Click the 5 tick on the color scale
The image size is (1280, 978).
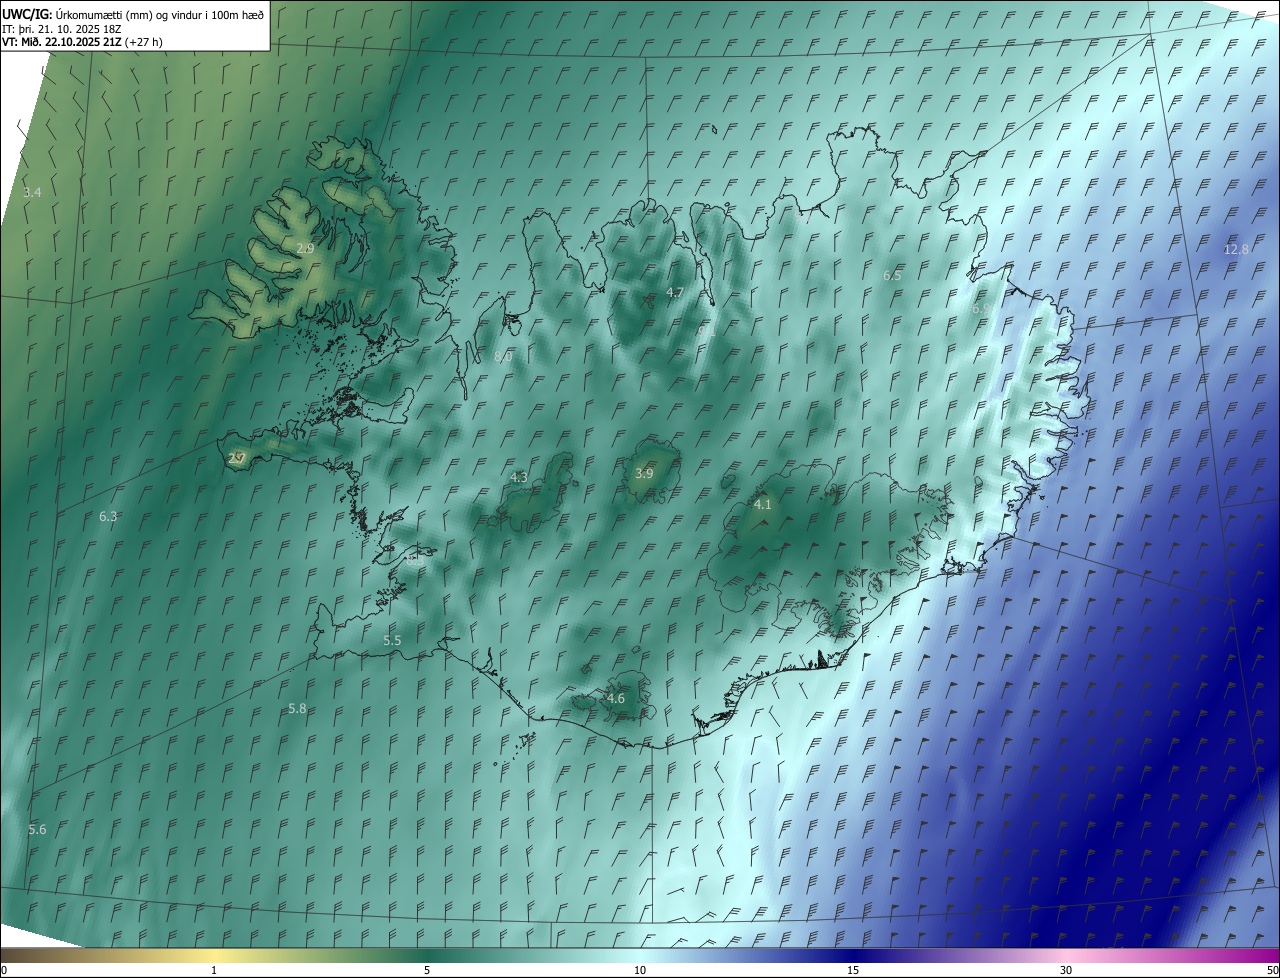pos(427,970)
